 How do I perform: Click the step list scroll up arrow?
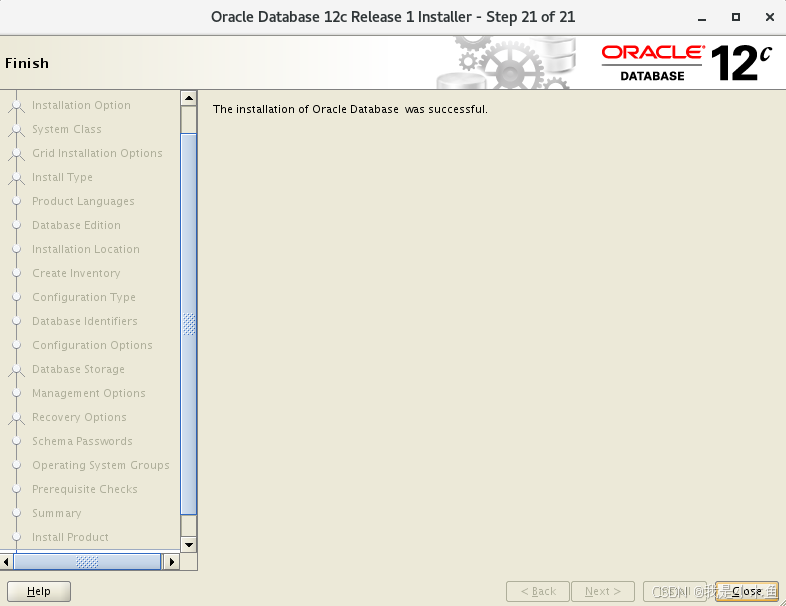[x=188, y=98]
